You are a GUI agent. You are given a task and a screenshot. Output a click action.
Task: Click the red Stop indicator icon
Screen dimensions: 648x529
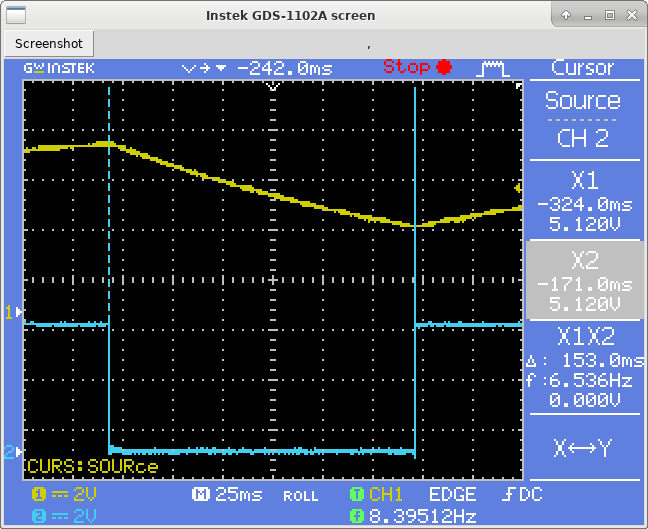coord(443,67)
